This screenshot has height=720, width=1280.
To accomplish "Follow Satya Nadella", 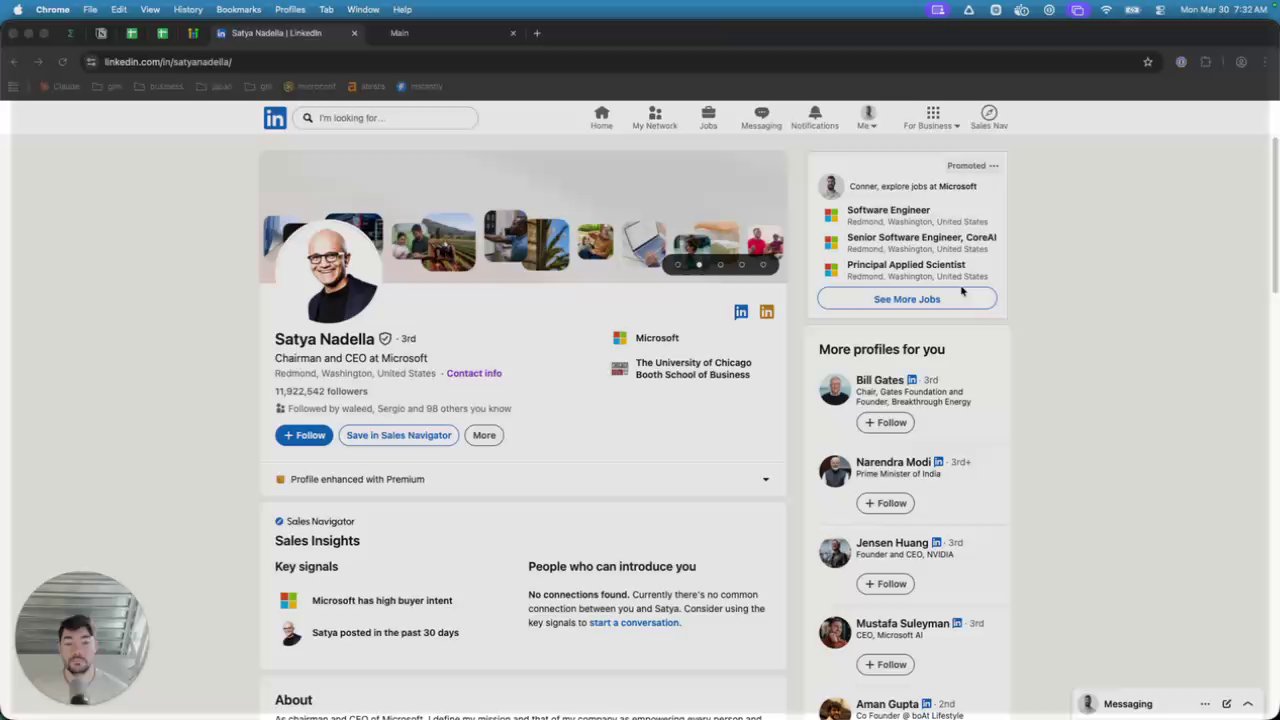I will (304, 435).
